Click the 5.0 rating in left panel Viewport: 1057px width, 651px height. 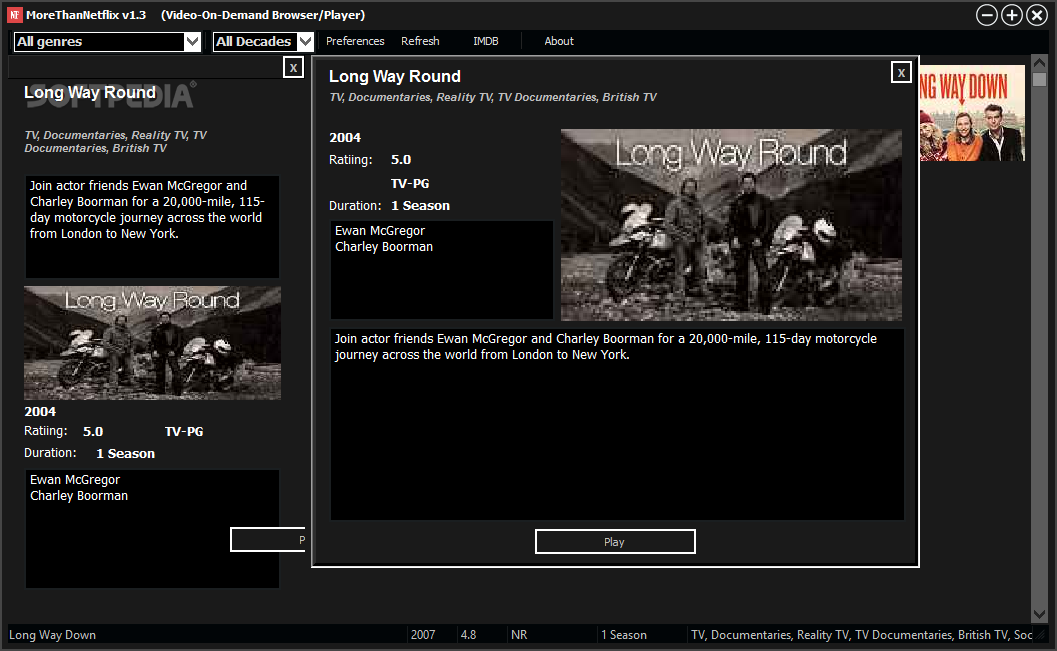coord(93,431)
